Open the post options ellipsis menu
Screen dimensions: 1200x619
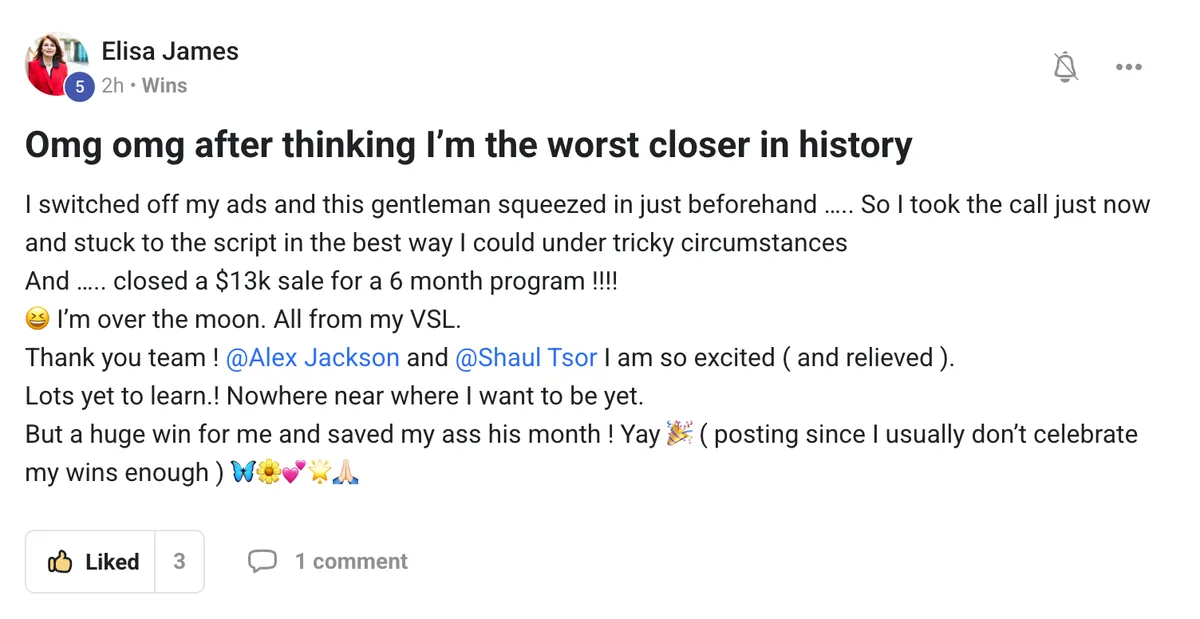click(x=1129, y=66)
